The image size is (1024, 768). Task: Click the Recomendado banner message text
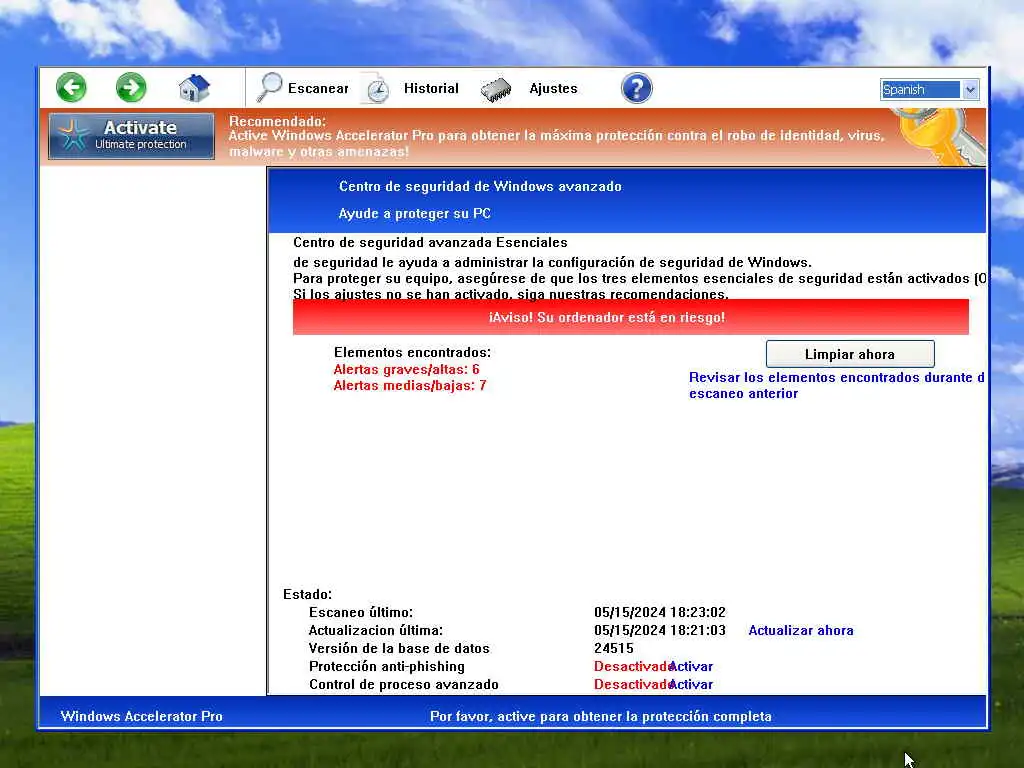pos(556,136)
